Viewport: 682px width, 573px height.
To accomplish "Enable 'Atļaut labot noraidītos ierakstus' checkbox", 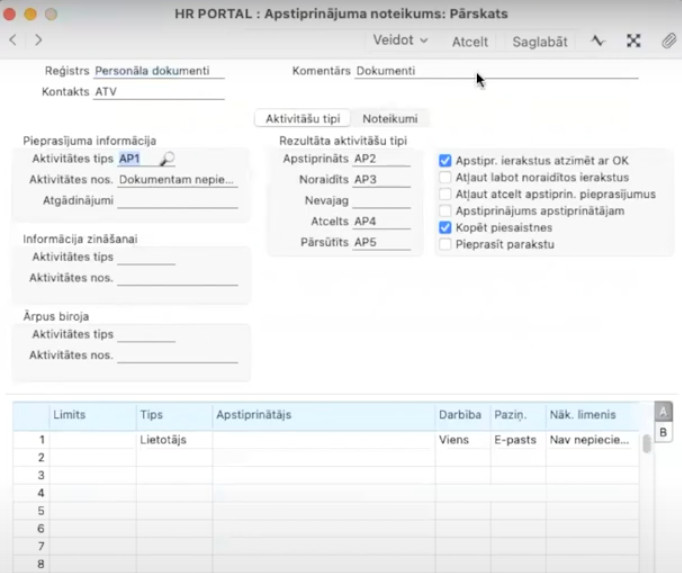I will (x=446, y=177).
